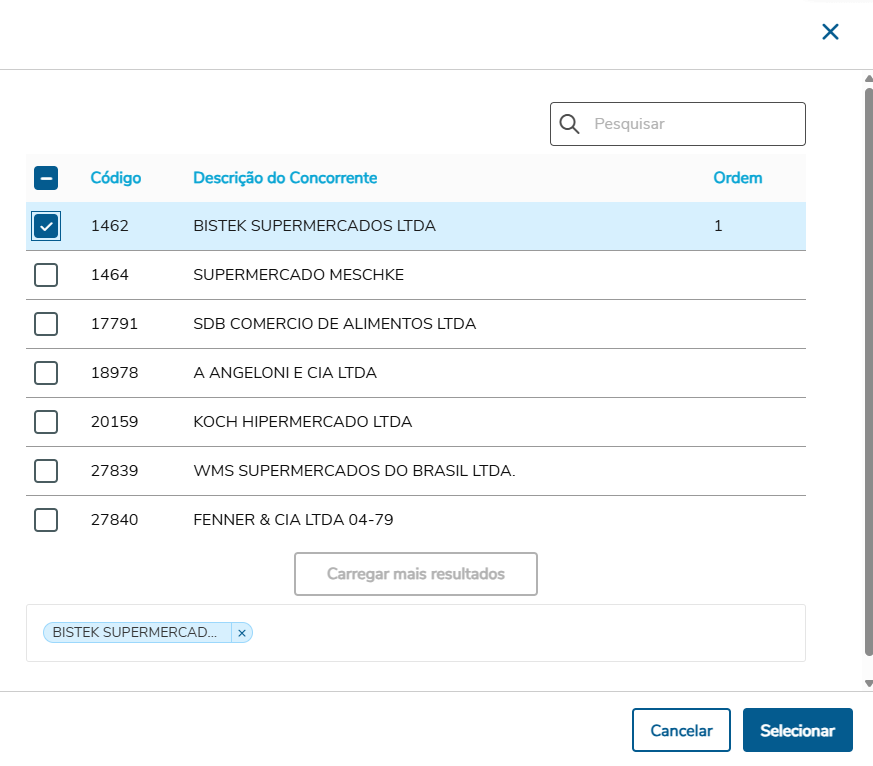Check FENNER & CIA LTDA checkbox
The height and width of the screenshot is (766, 873).
tap(46, 520)
